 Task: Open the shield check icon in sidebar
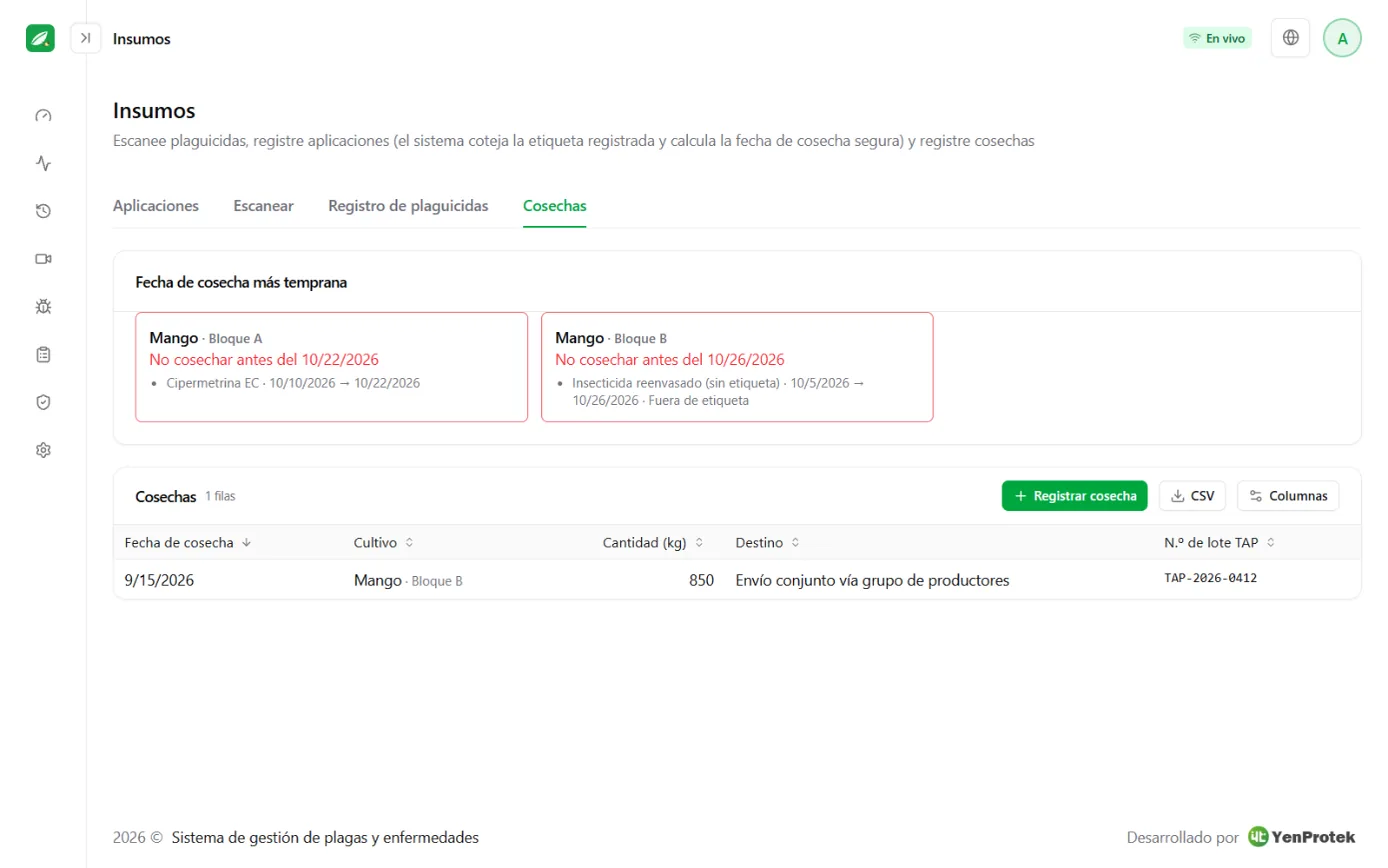tap(43, 402)
